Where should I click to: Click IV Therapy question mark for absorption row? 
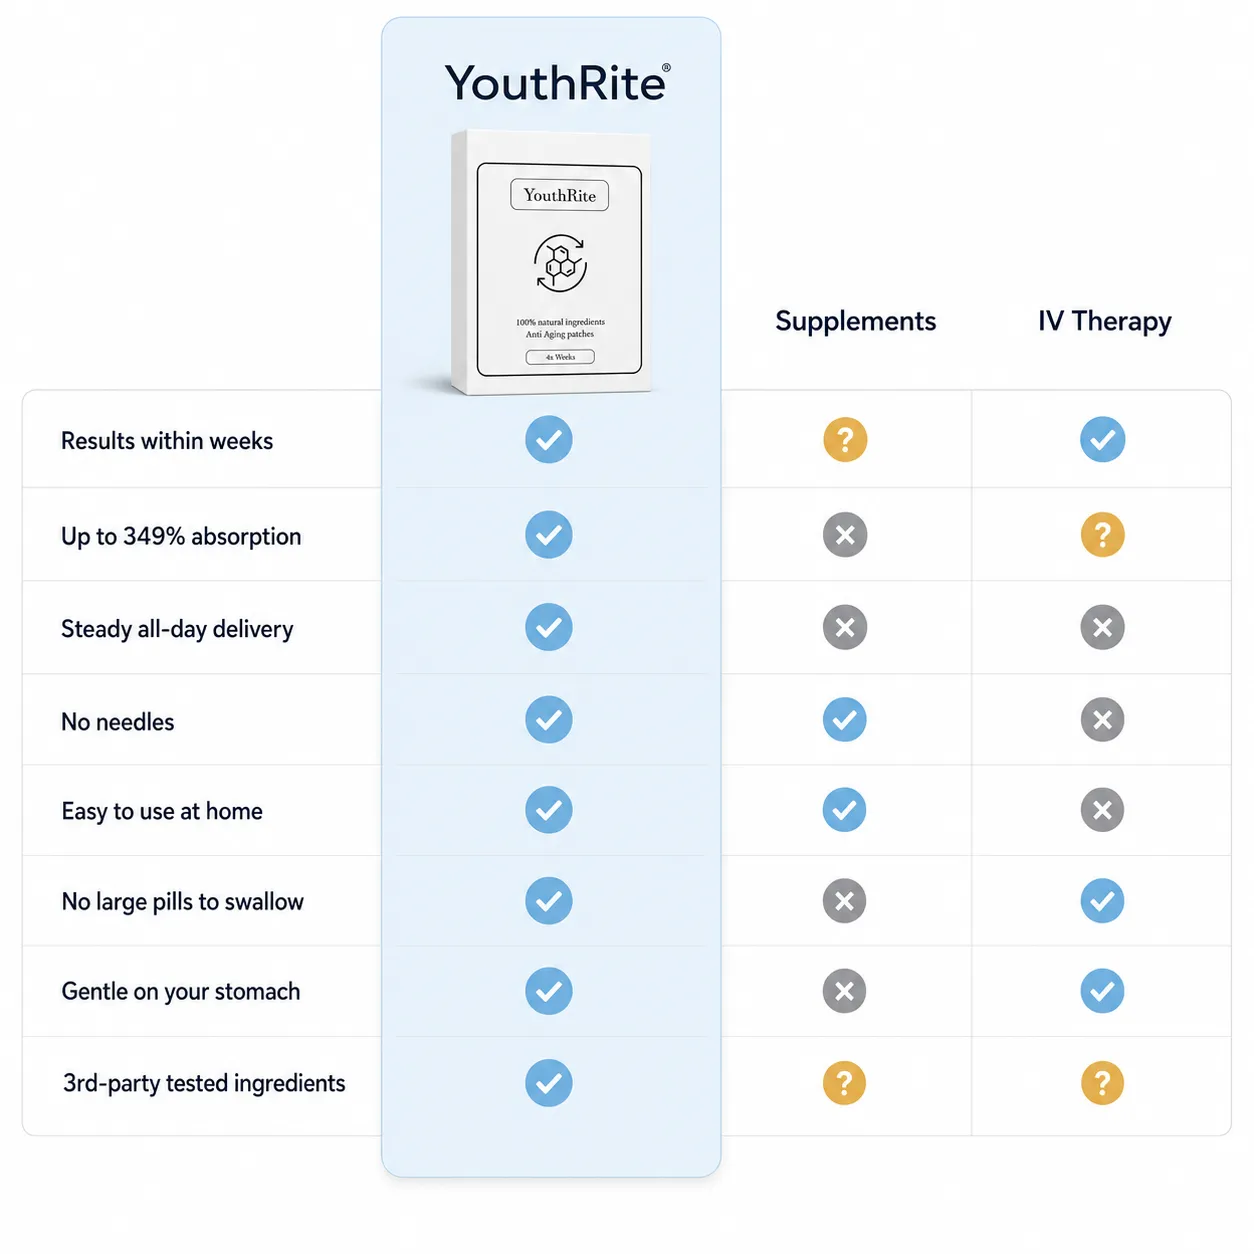1102,535
